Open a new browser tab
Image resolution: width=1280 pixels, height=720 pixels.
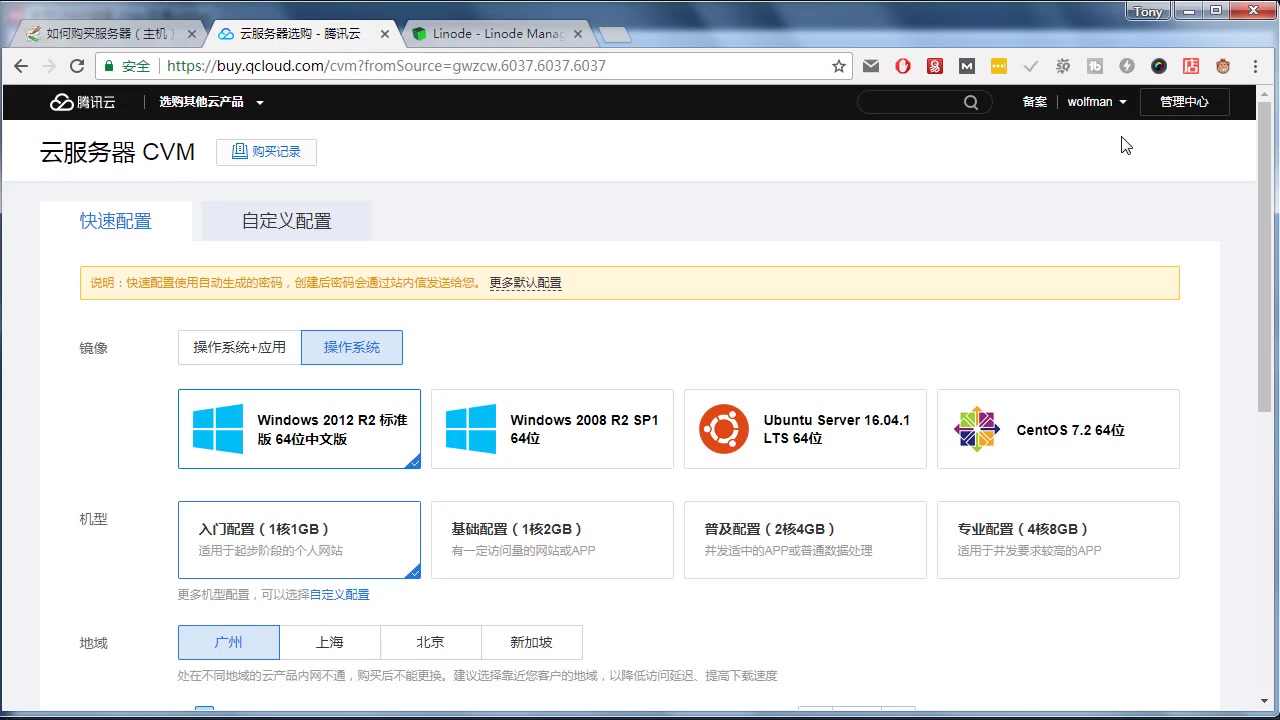[615, 35]
